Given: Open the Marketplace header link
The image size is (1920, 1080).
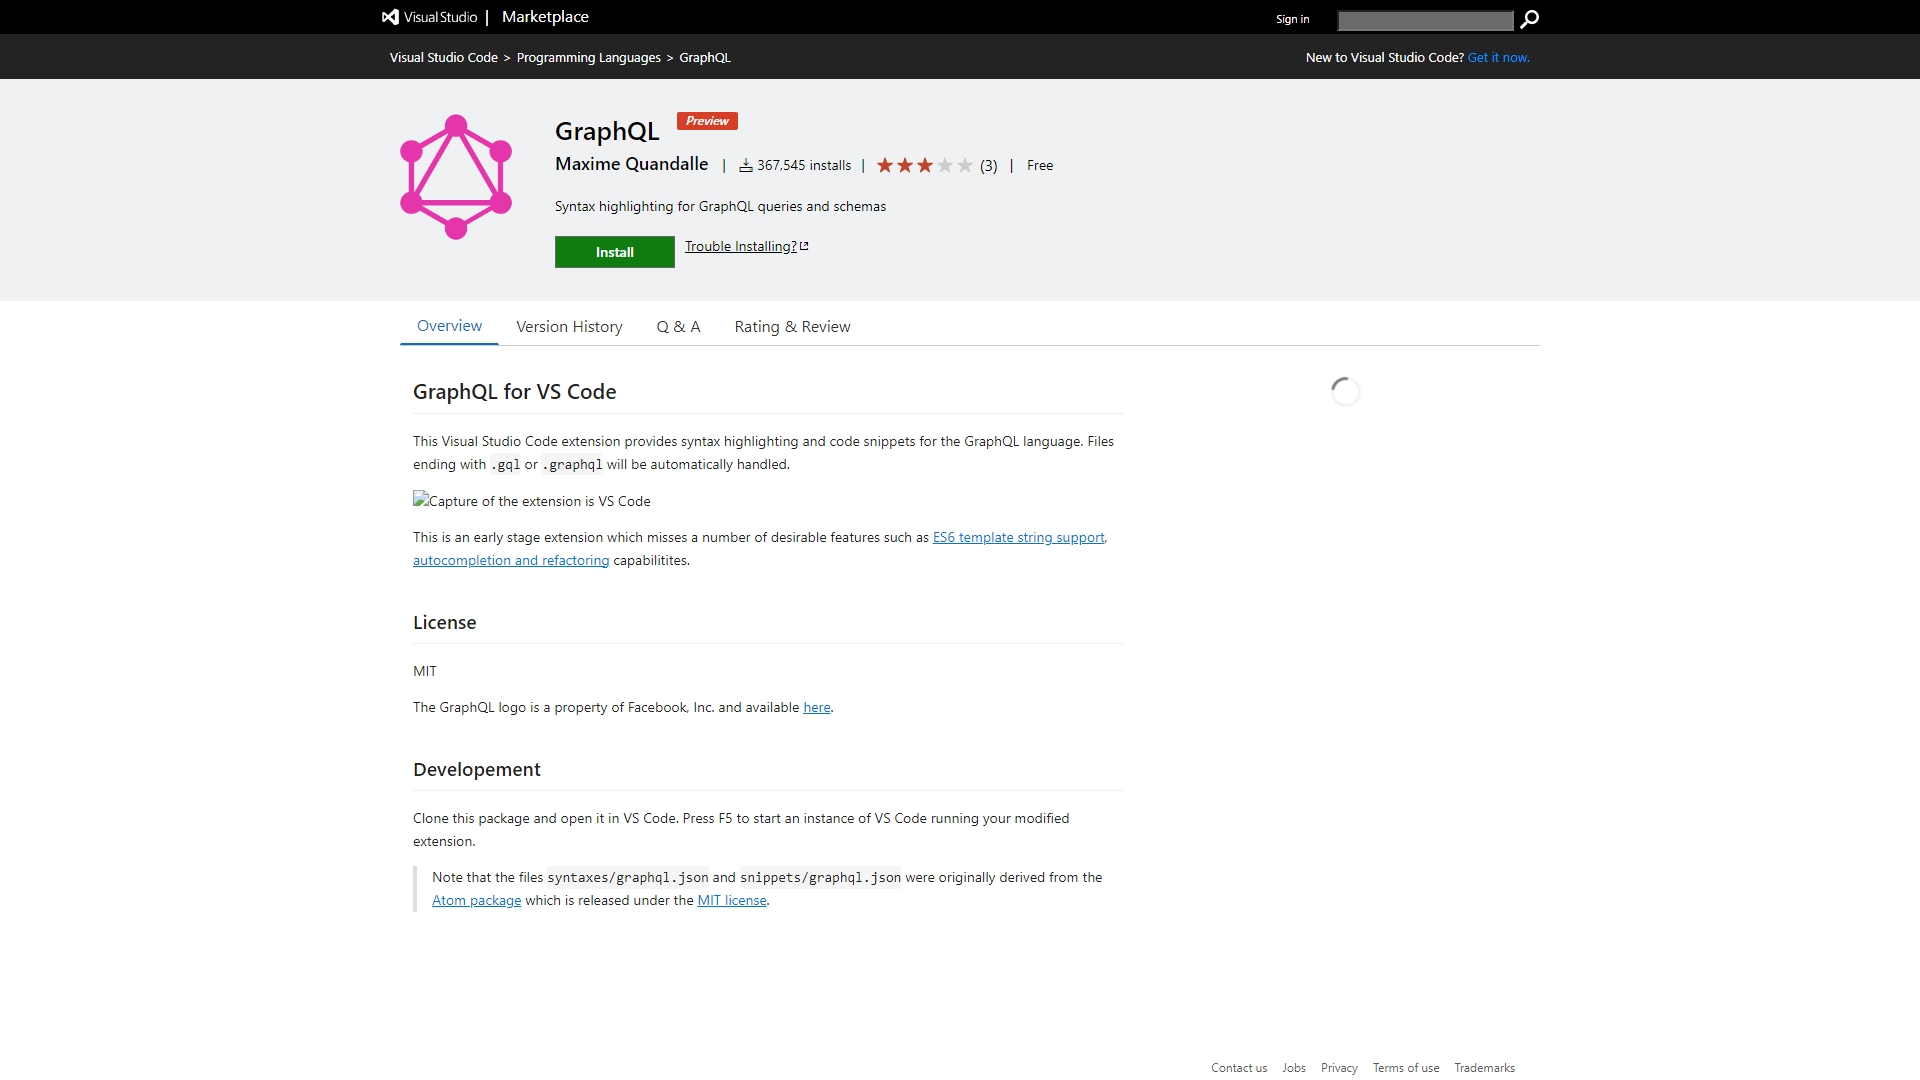Looking at the screenshot, I should coord(545,17).
